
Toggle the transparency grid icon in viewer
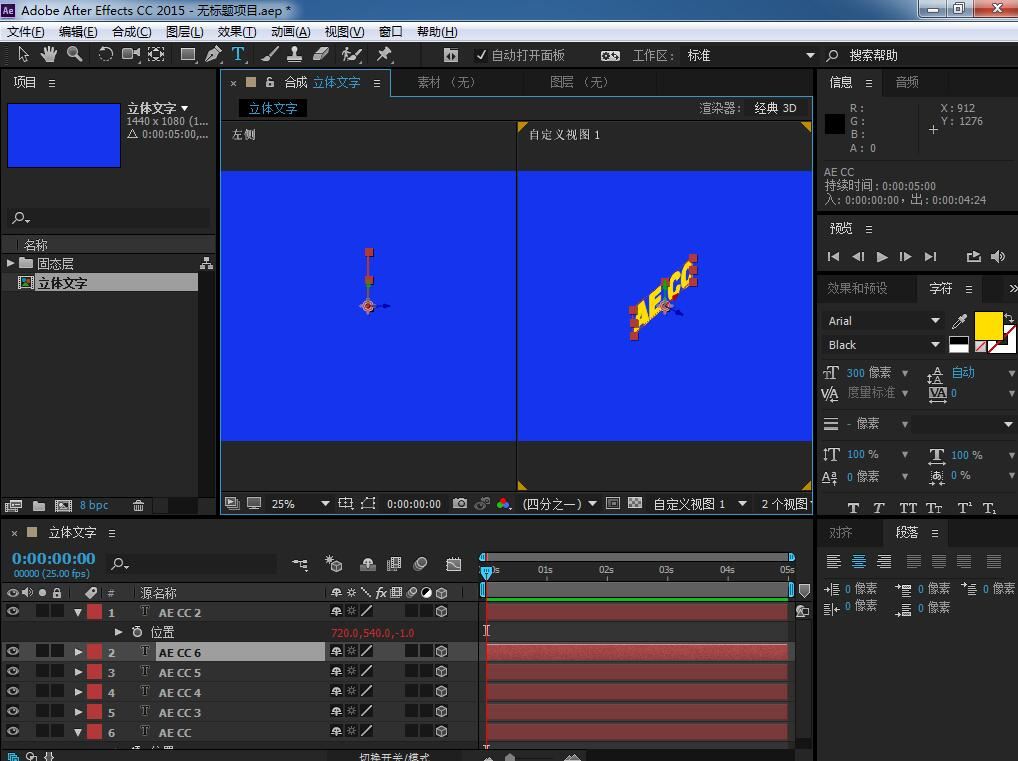635,503
